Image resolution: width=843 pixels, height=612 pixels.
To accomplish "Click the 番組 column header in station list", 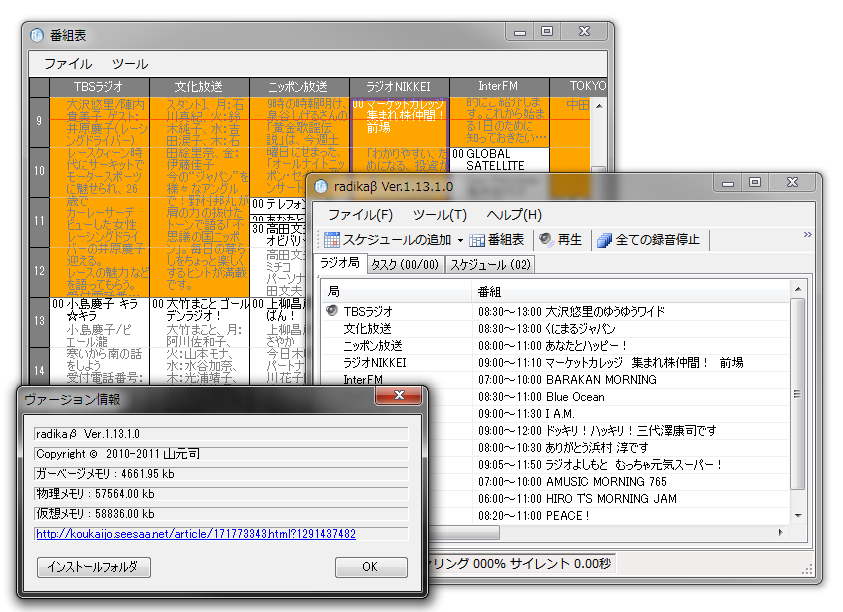I will tap(631, 291).
